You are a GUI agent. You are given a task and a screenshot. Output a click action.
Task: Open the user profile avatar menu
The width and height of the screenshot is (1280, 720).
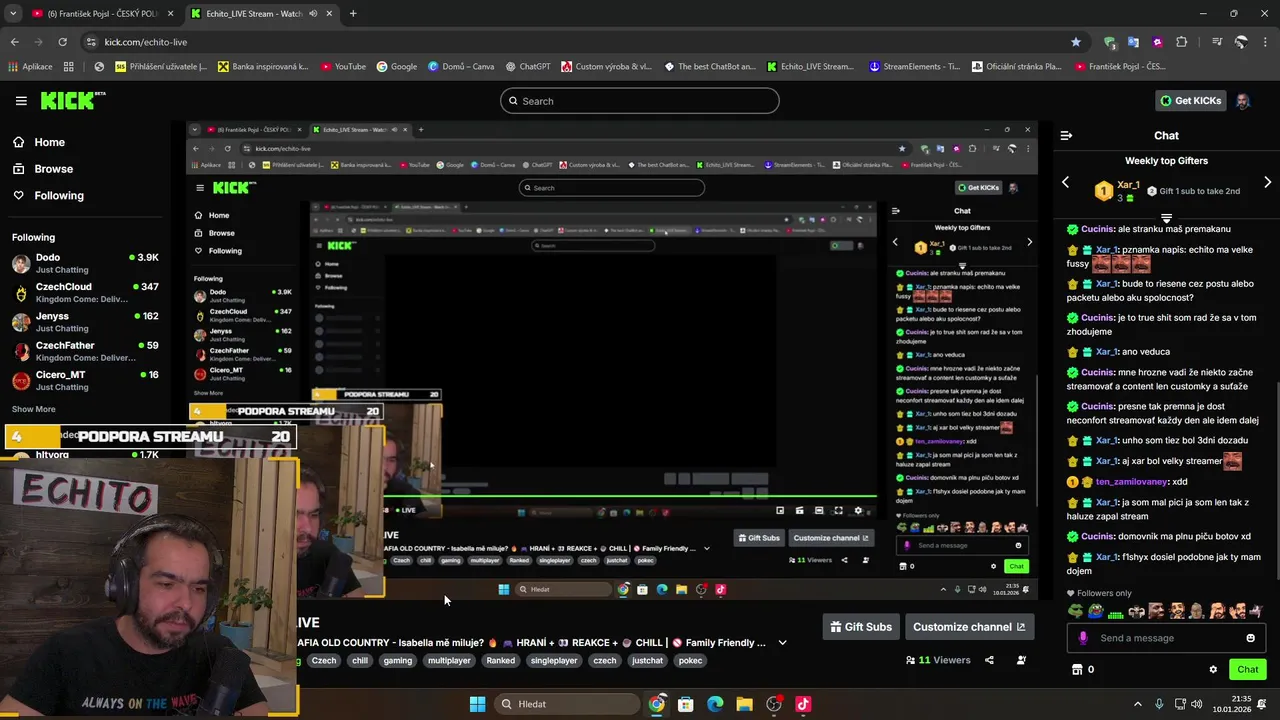point(1242,101)
